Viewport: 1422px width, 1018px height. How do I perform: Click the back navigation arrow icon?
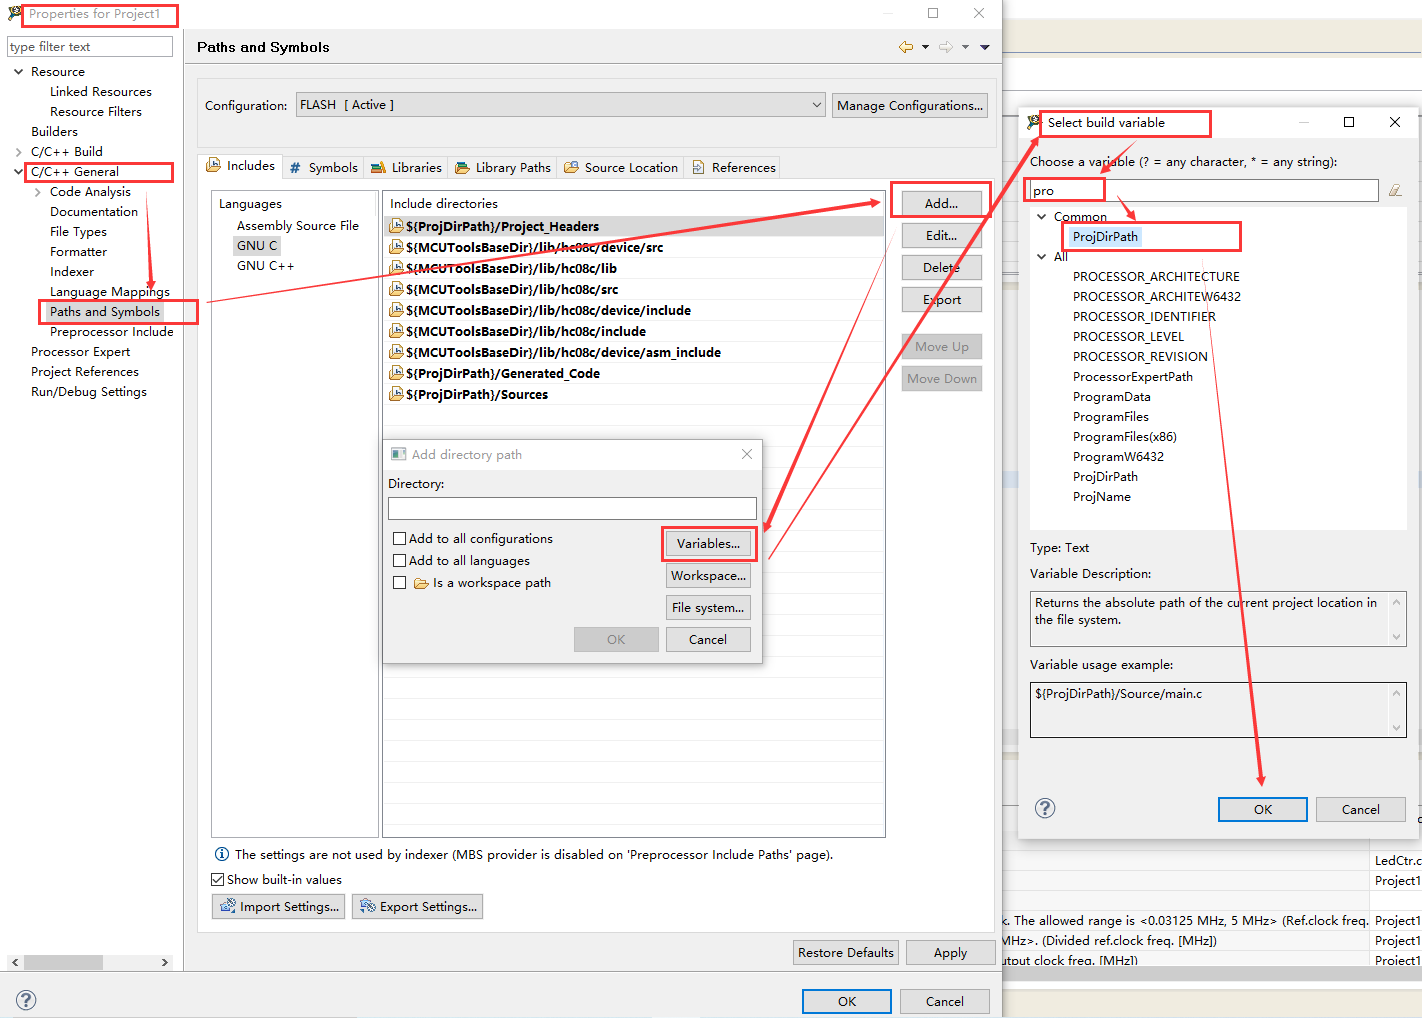(x=906, y=47)
